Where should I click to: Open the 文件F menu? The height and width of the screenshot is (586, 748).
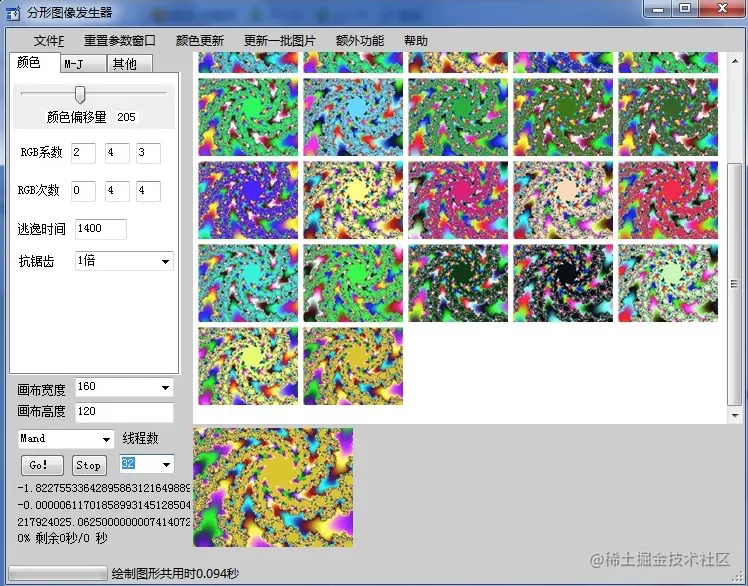tap(49, 41)
